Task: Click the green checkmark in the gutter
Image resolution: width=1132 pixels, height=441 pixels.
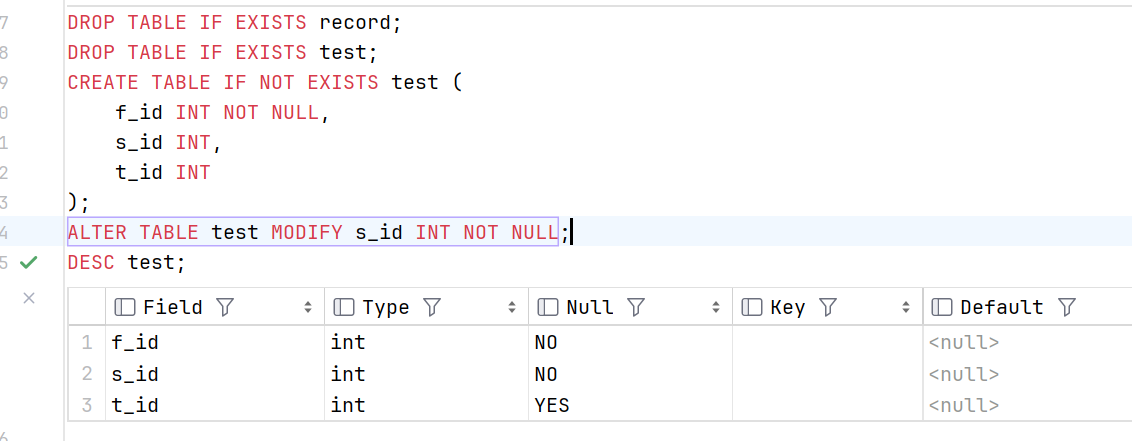Action: (28, 262)
